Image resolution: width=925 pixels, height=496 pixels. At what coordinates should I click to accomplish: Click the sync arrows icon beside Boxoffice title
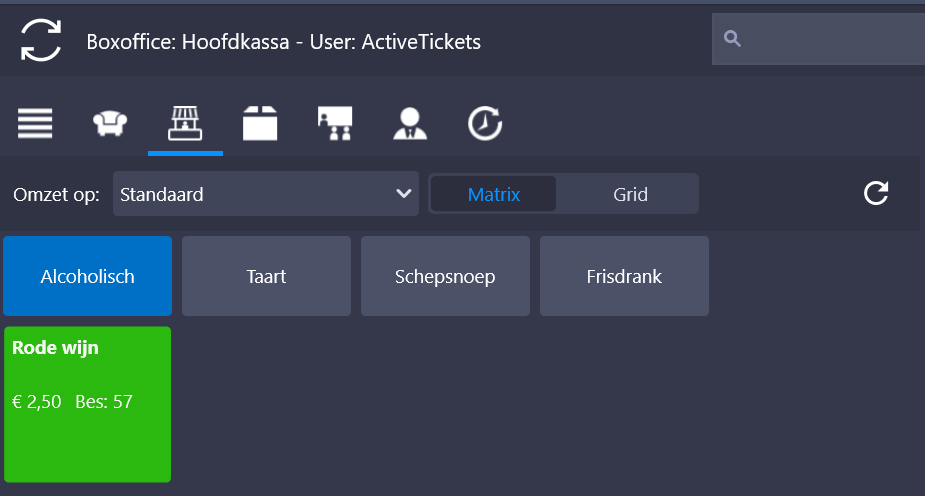[41, 40]
